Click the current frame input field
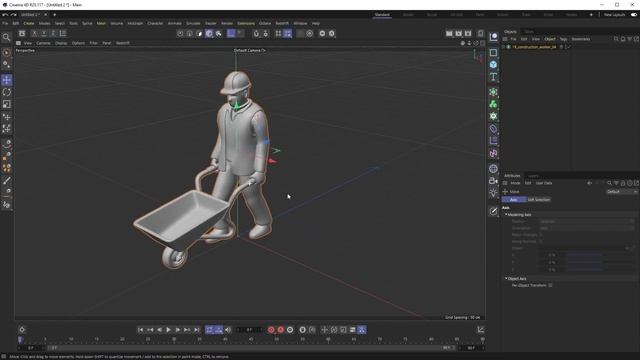Screen dimensions: 640x360 249,330
